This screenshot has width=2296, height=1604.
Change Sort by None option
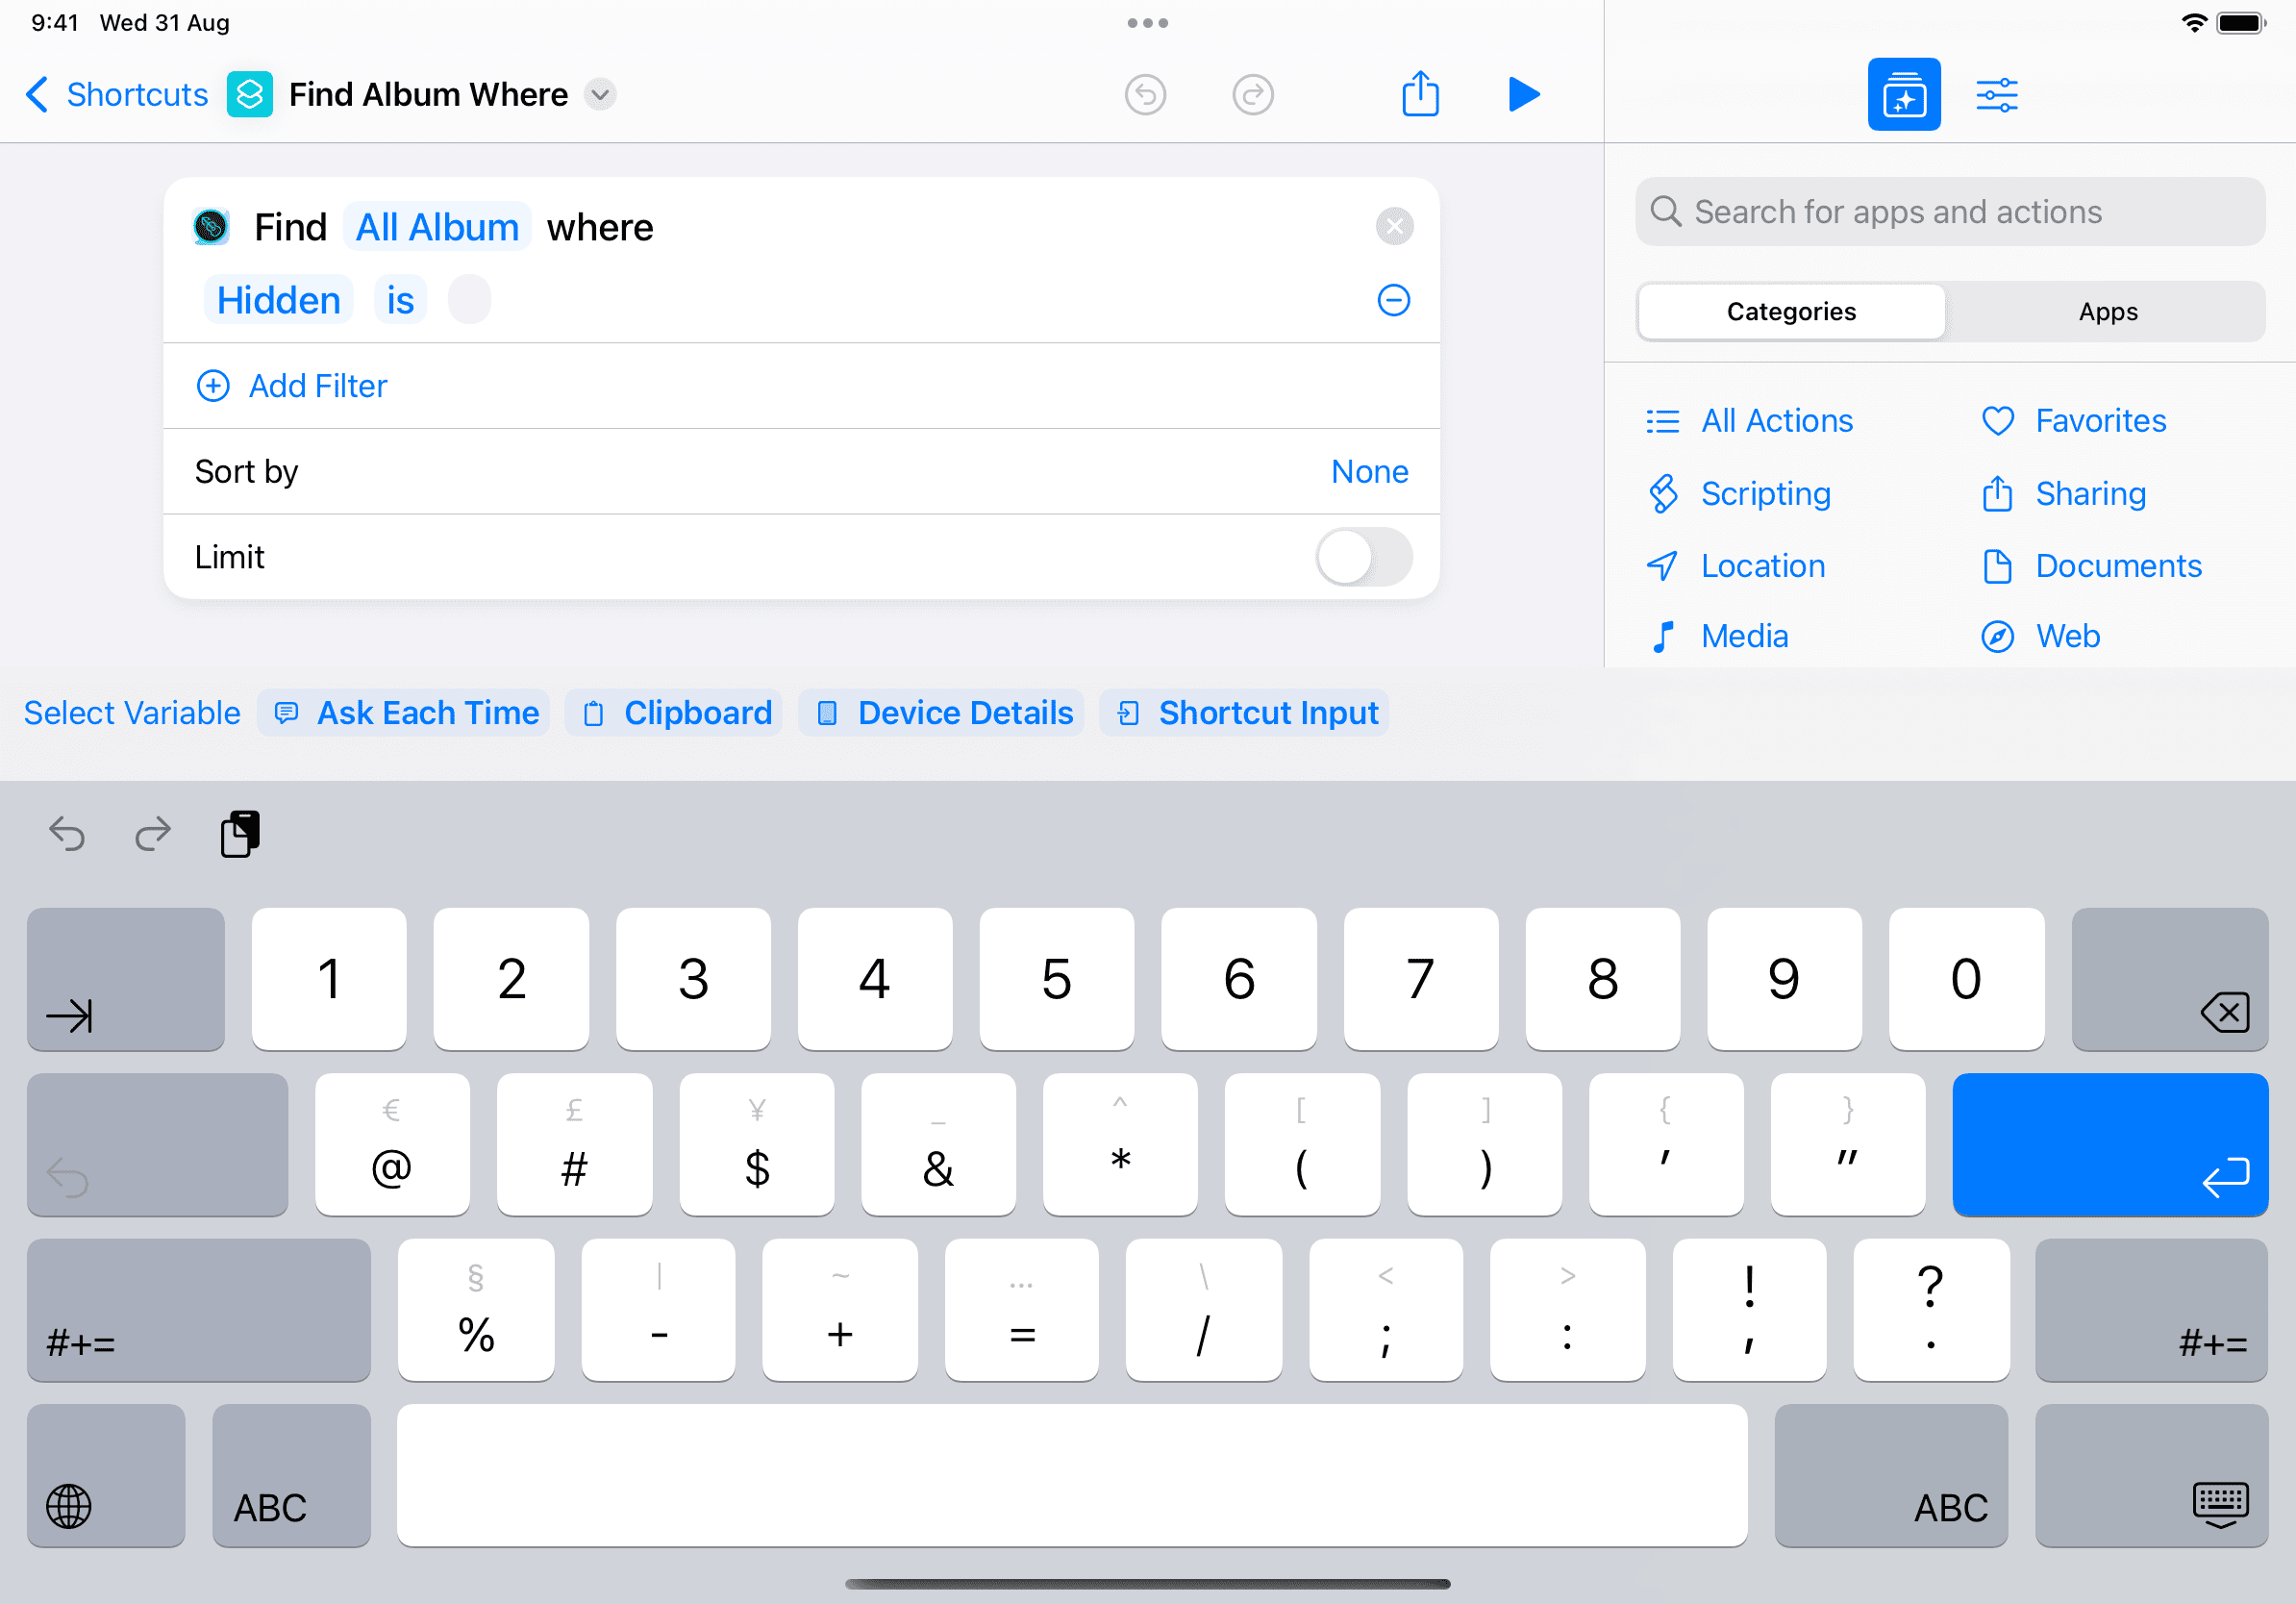(1369, 471)
